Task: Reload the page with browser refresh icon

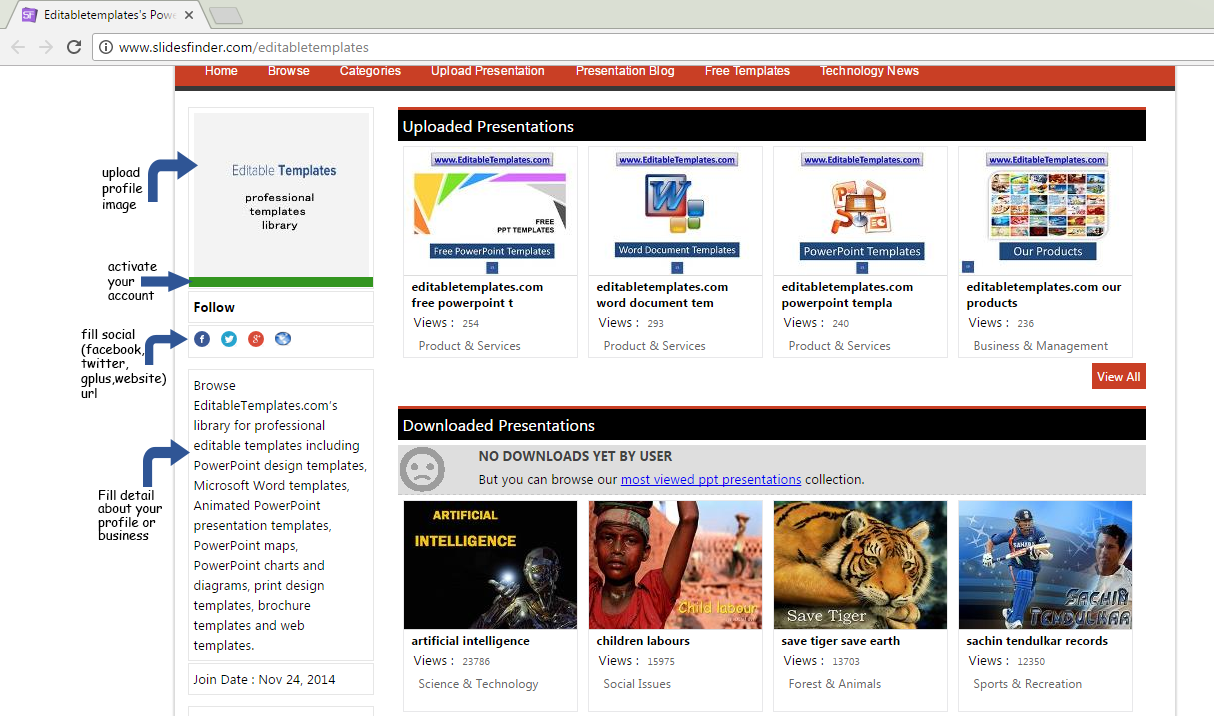Action: pyautogui.click(x=74, y=47)
